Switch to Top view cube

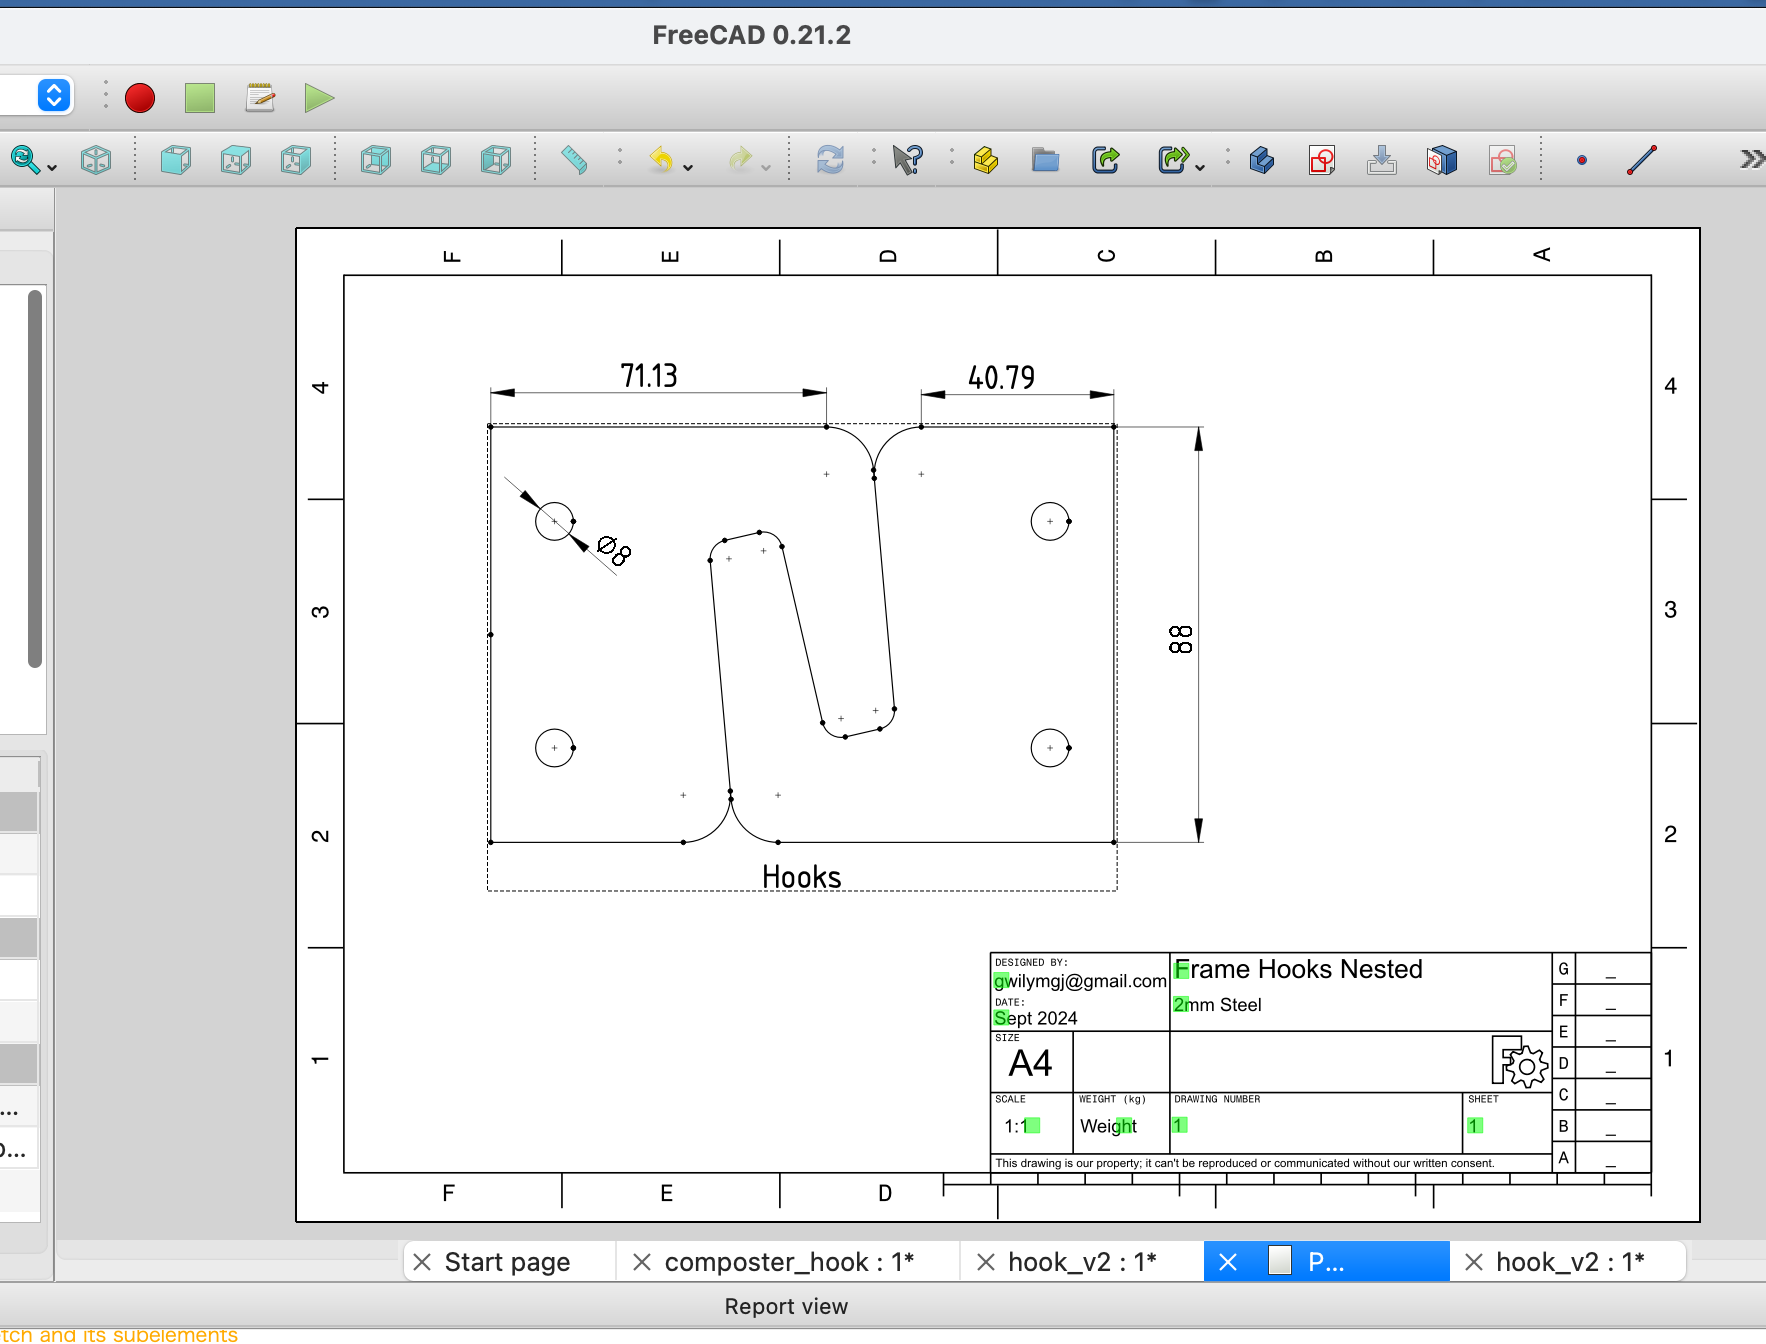(x=236, y=160)
